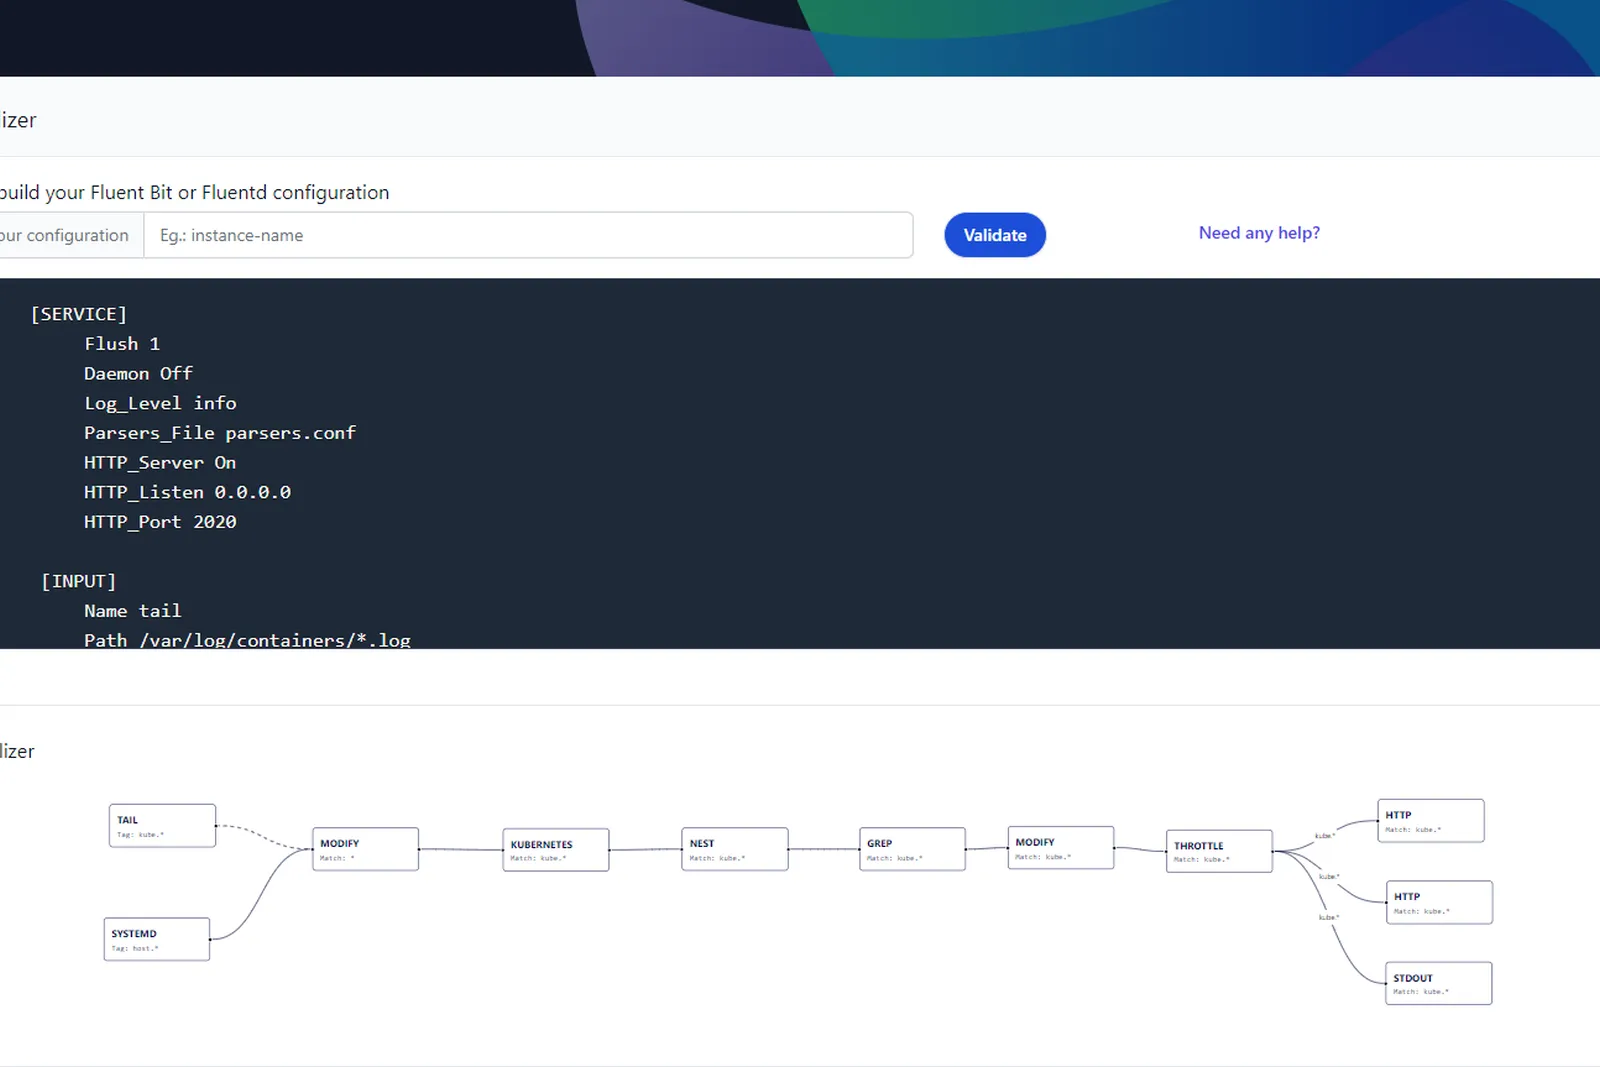
Task: Select the NEST filter node
Action: coord(735,849)
